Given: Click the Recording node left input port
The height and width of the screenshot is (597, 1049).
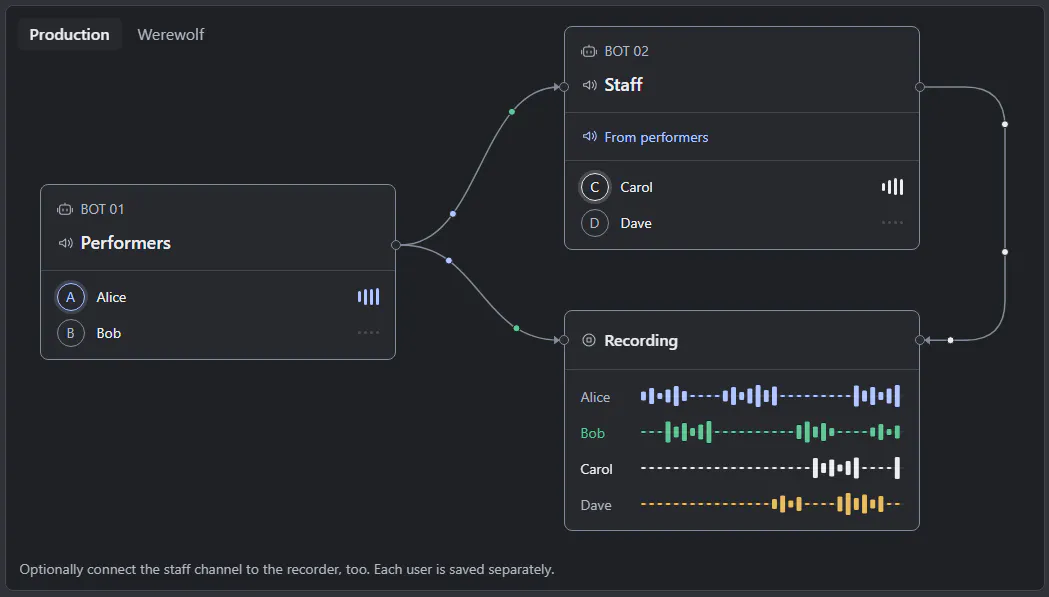Looking at the screenshot, I should 564,340.
